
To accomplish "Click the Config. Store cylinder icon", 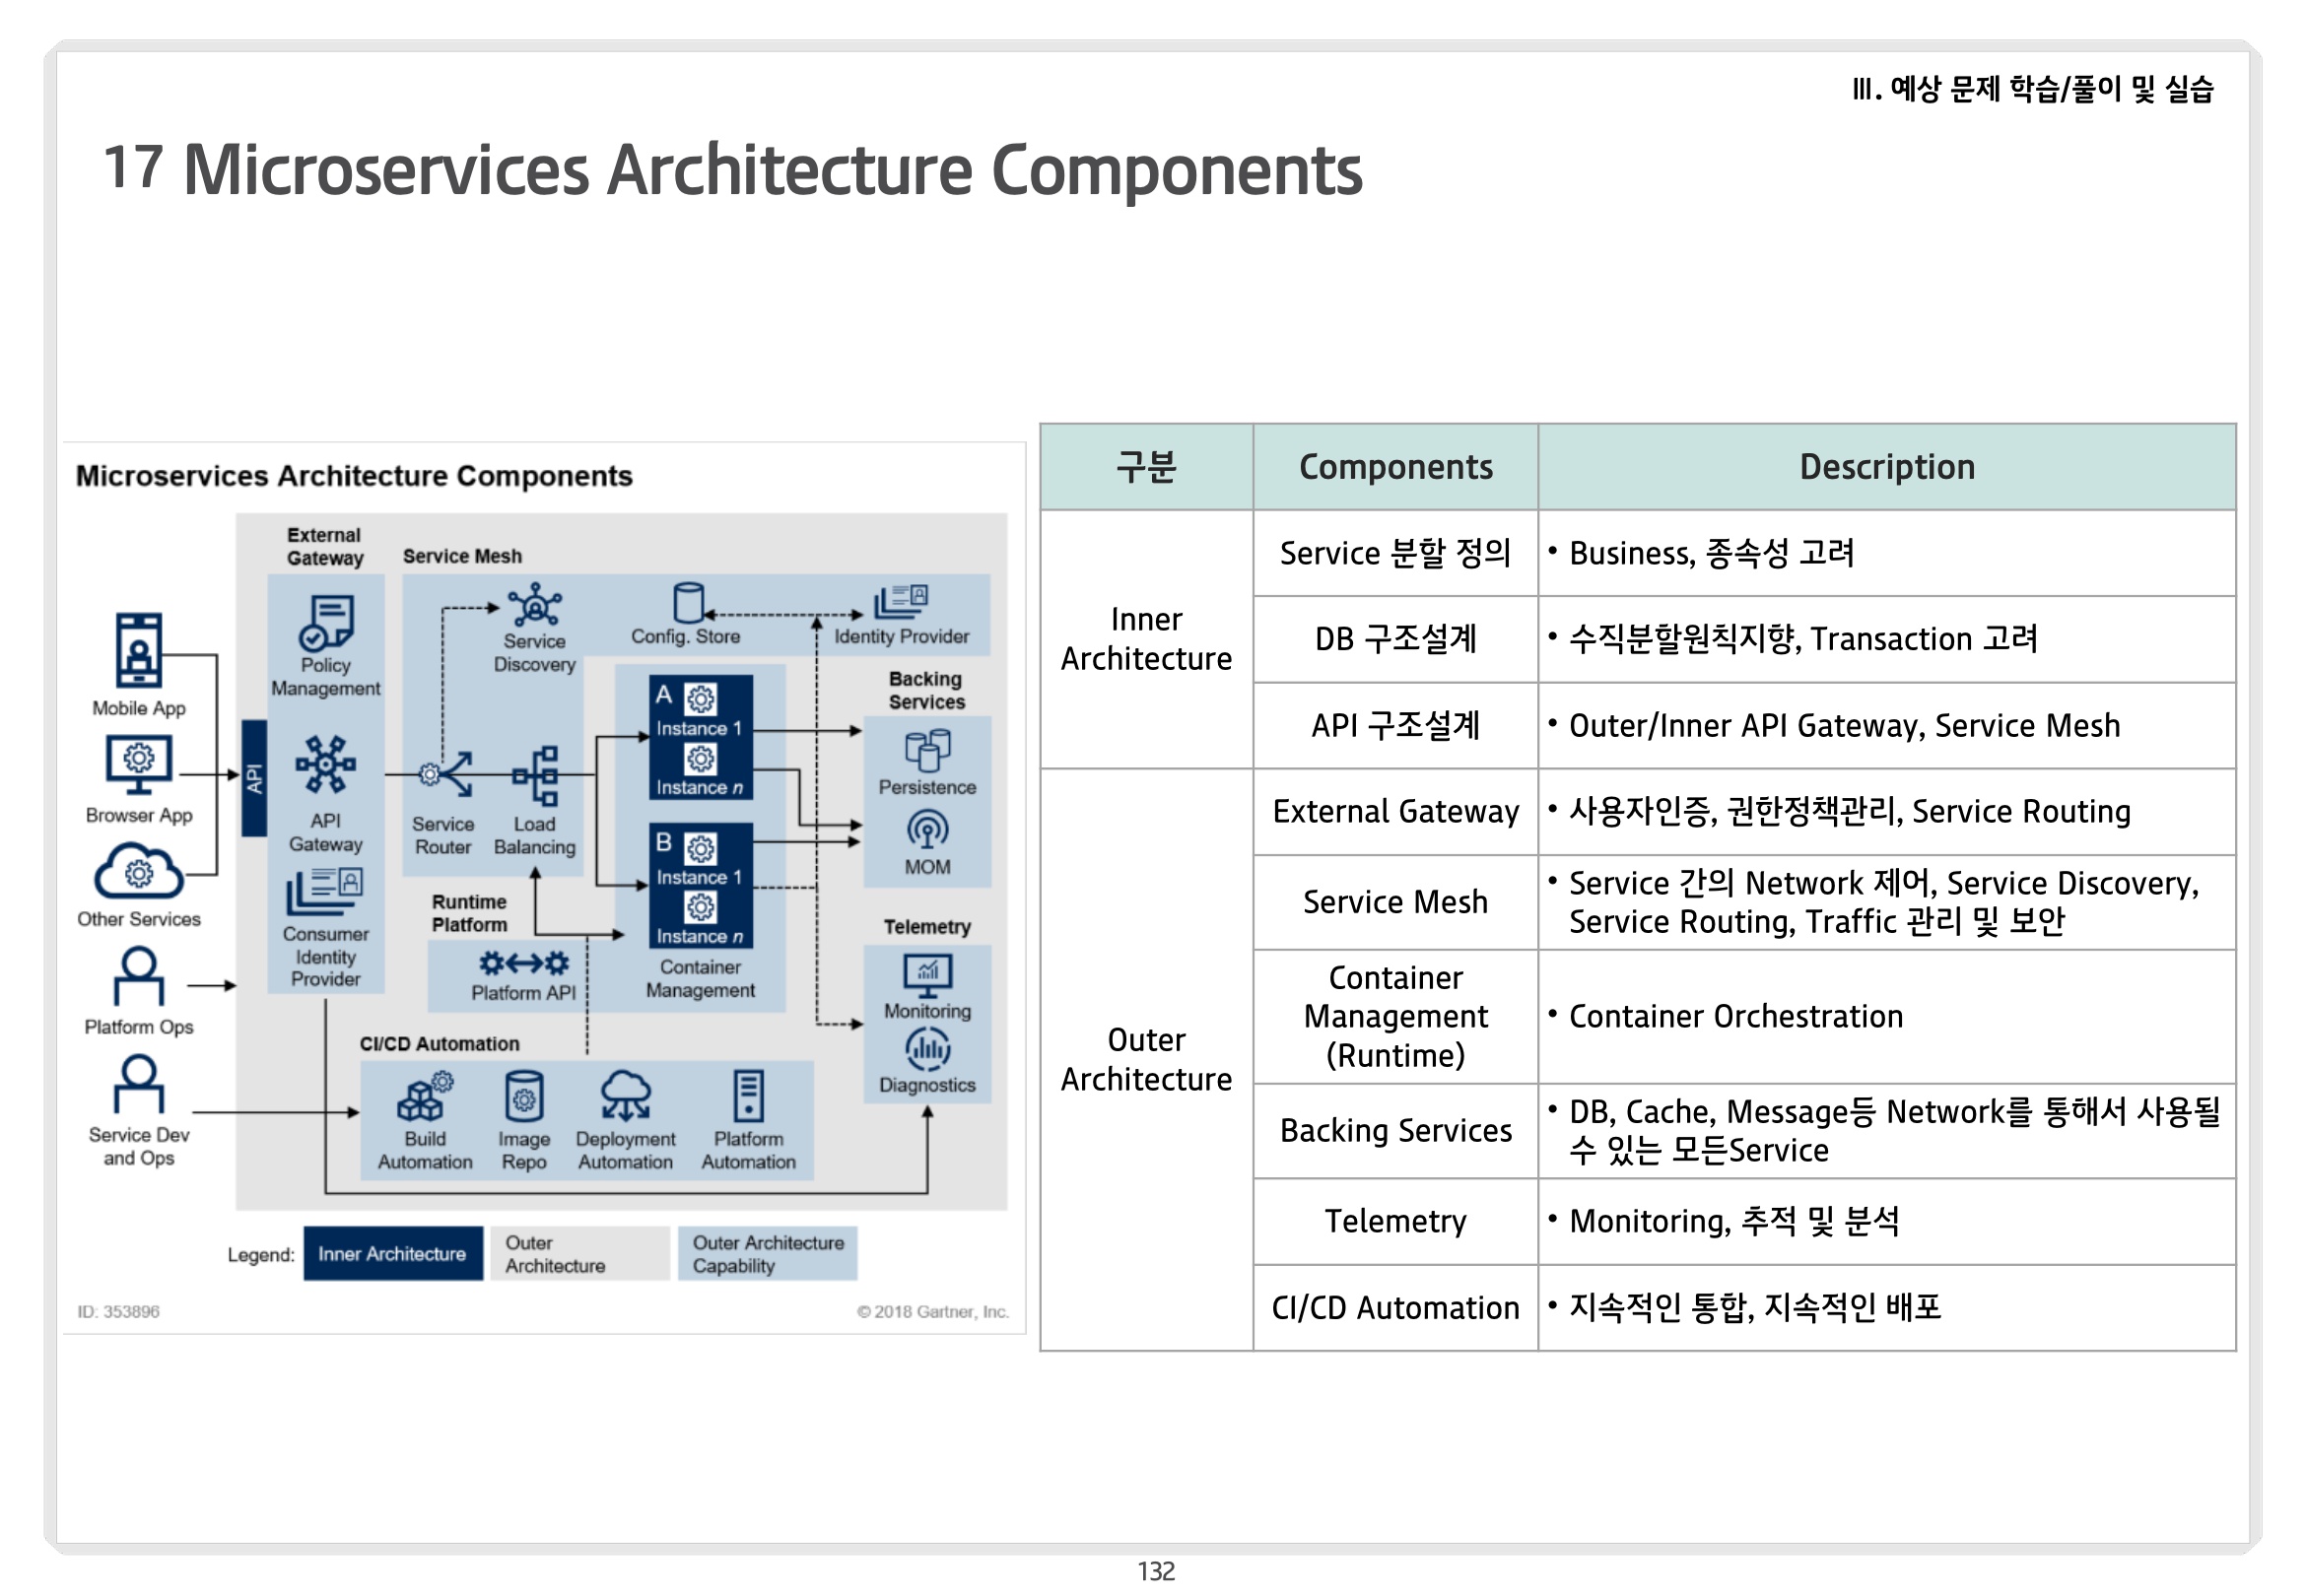I will coord(689,603).
